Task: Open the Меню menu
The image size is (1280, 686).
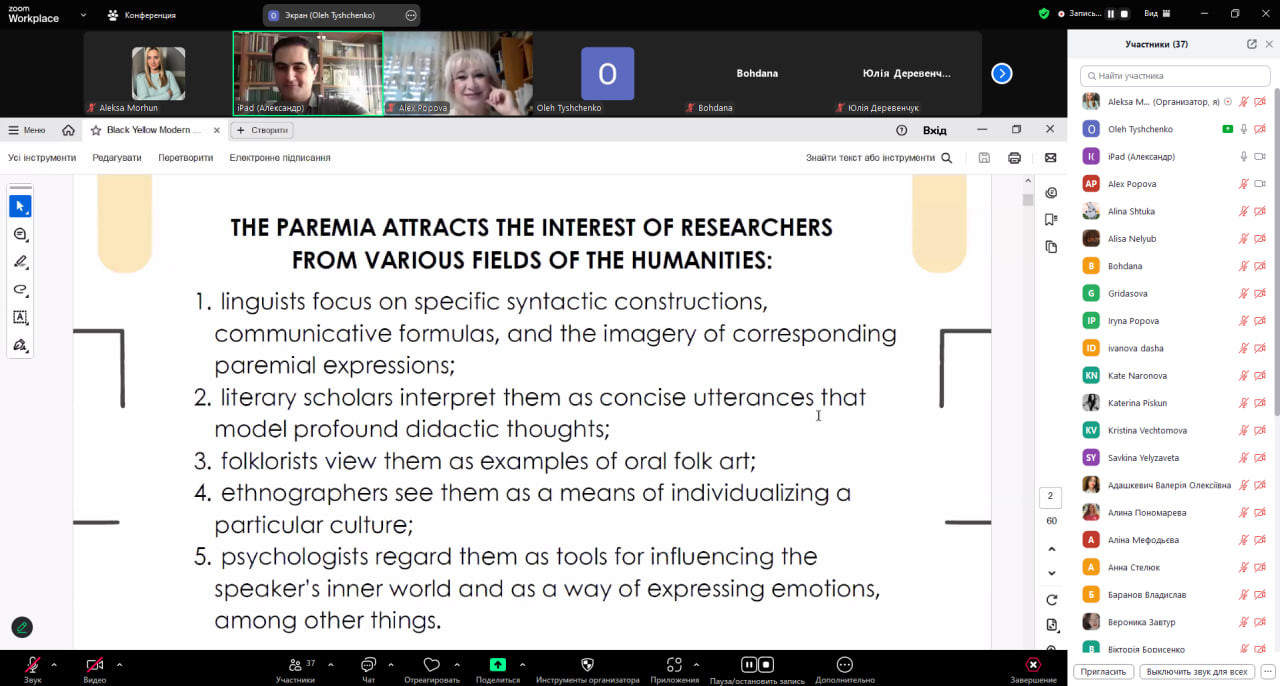Action: [x=27, y=130]
